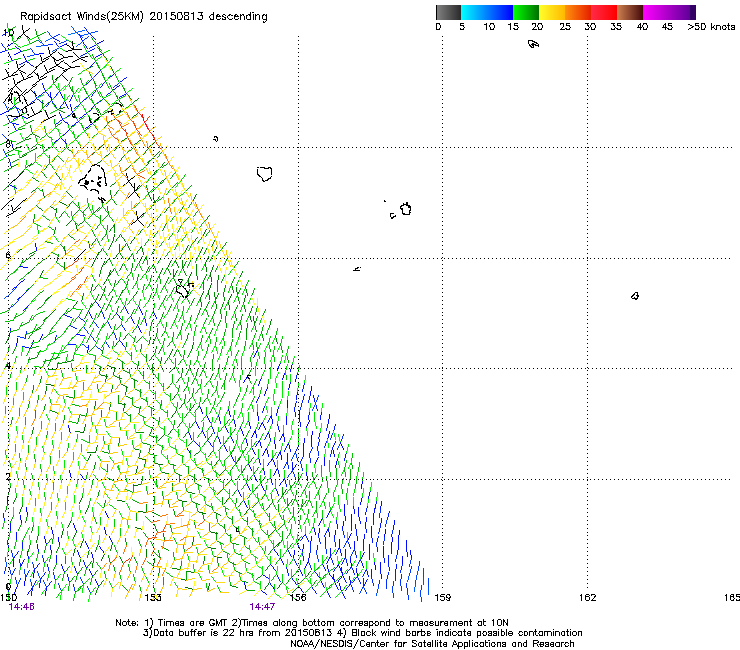
Task: Click the note line starting 'Note: 1) Times are GMT'
Action: pyautogui.click(x=312, y=623)
